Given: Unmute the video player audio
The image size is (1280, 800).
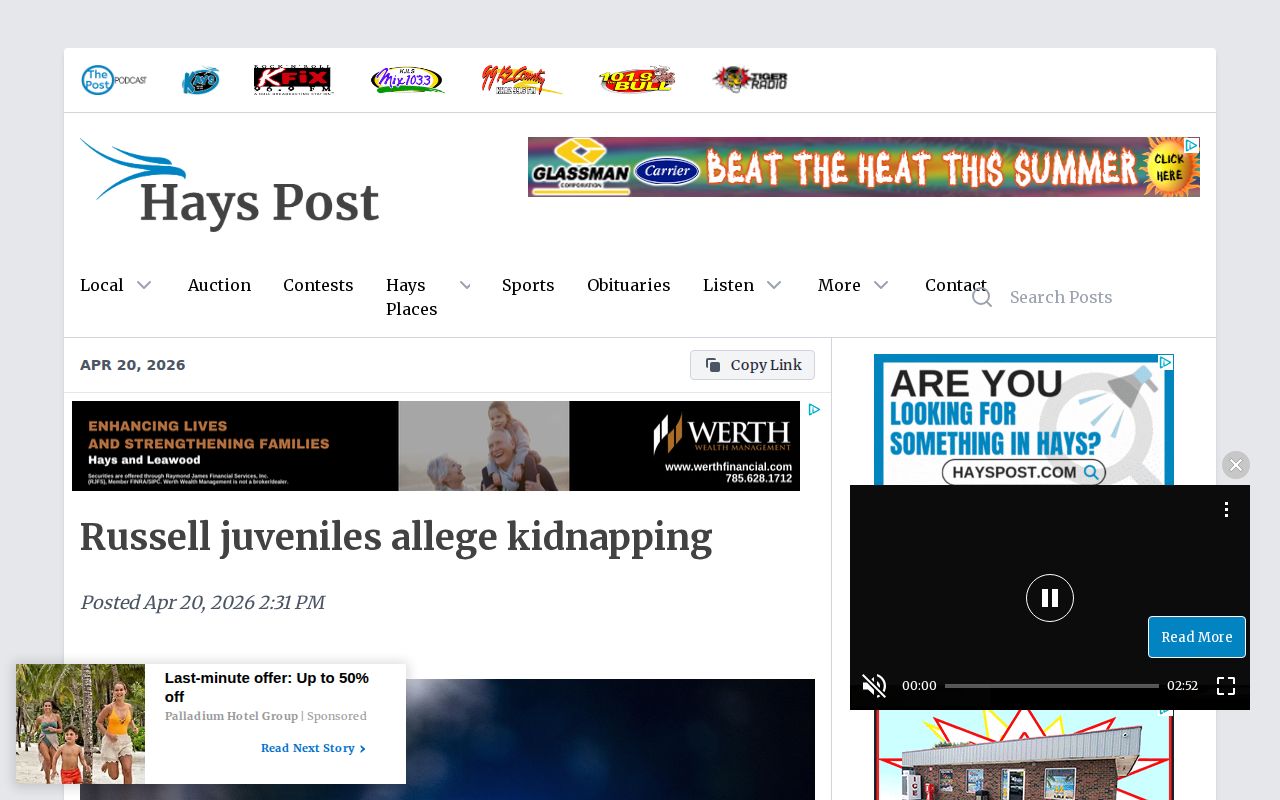Looking at the screenshot, I should 874,686.
